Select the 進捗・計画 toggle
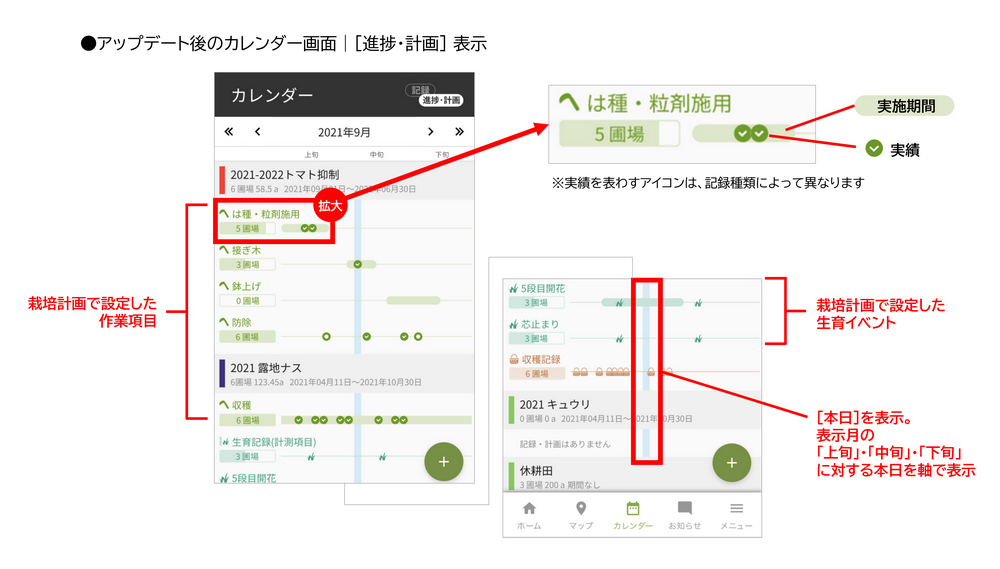 click(x=441, y=100)
